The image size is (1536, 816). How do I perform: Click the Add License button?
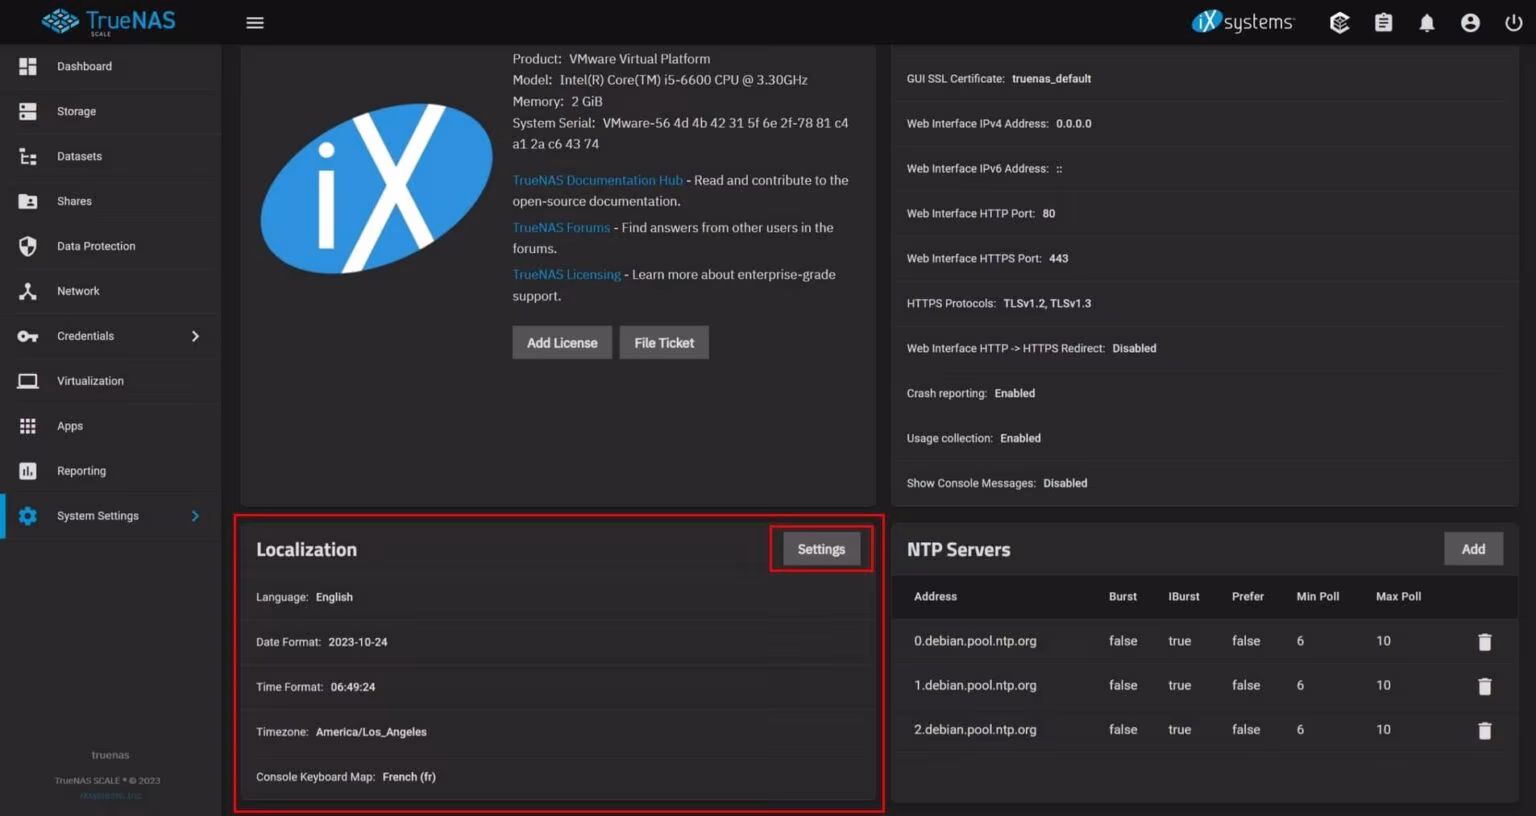click(x=562, y=343)
